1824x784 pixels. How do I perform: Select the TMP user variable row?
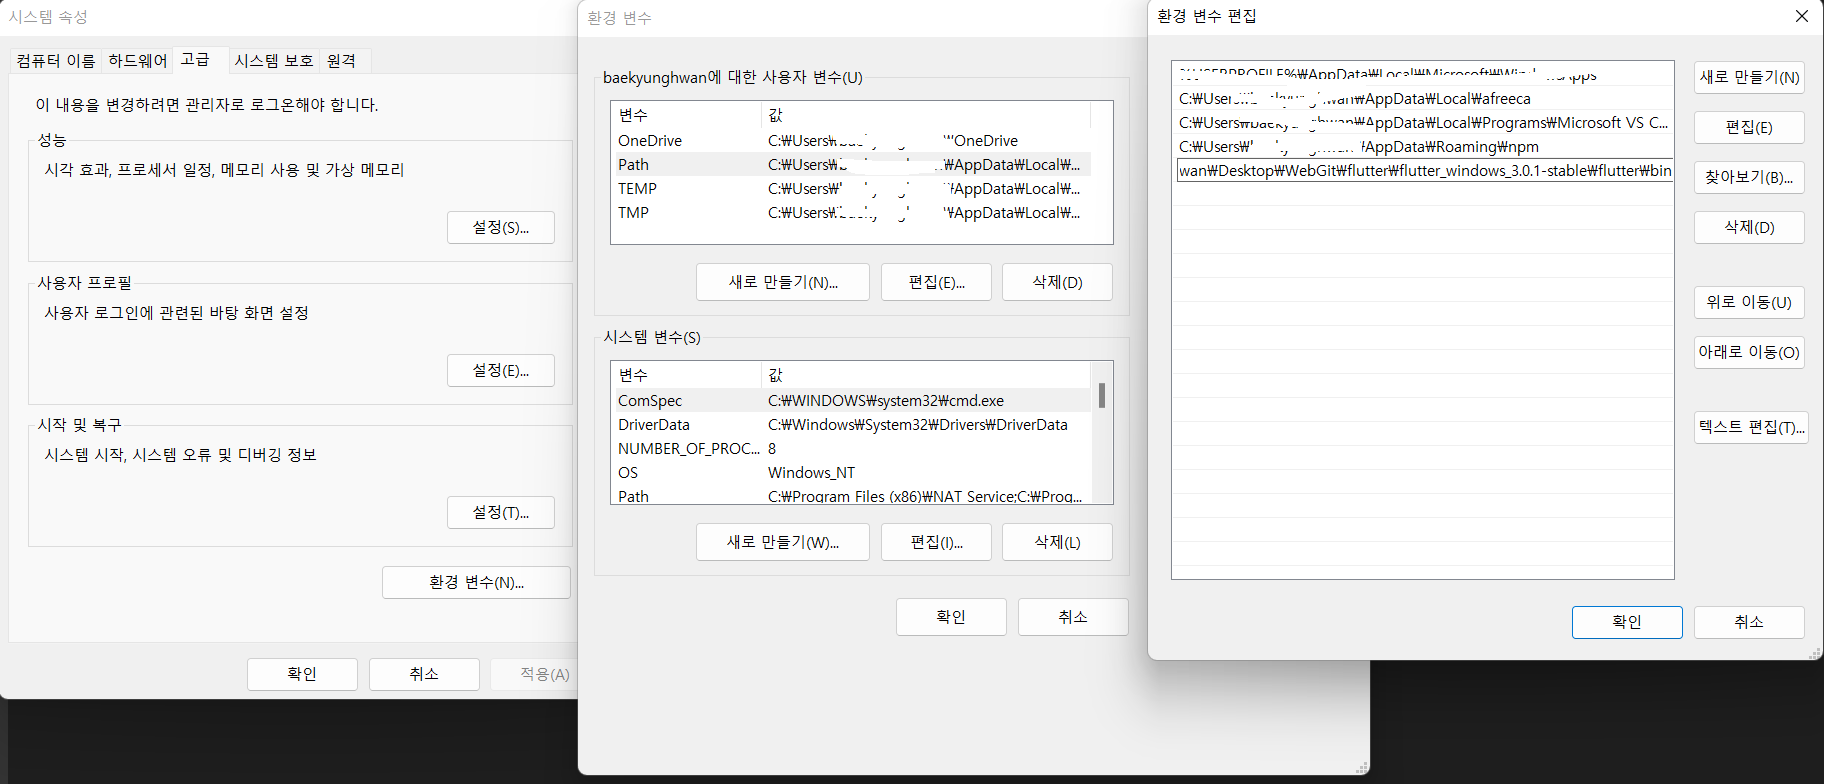click(x=851, y=213)
